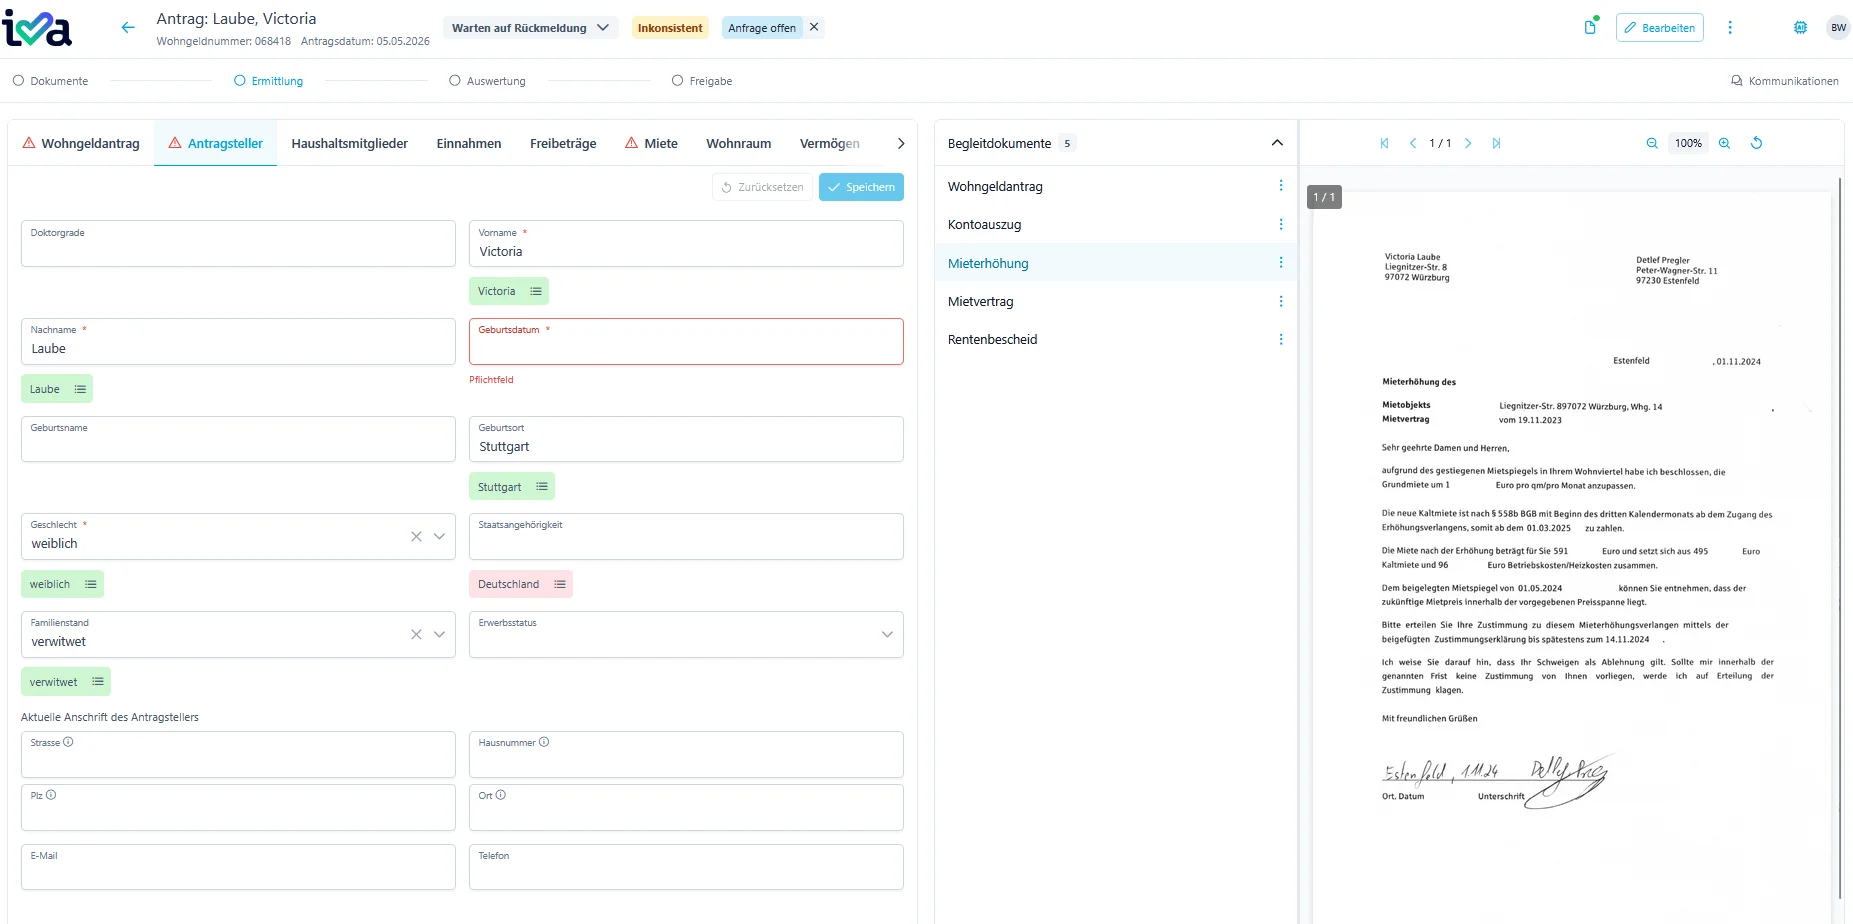The height and width of the screenshot is (924, 1853).
Task: Click the 100% zoom level field
Action: pyautogui.click(x=1688, y=143)
